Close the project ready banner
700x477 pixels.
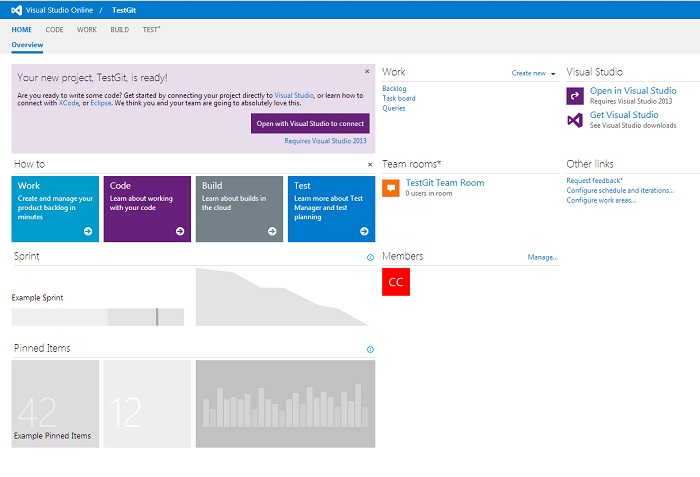[x=367, y=71]
